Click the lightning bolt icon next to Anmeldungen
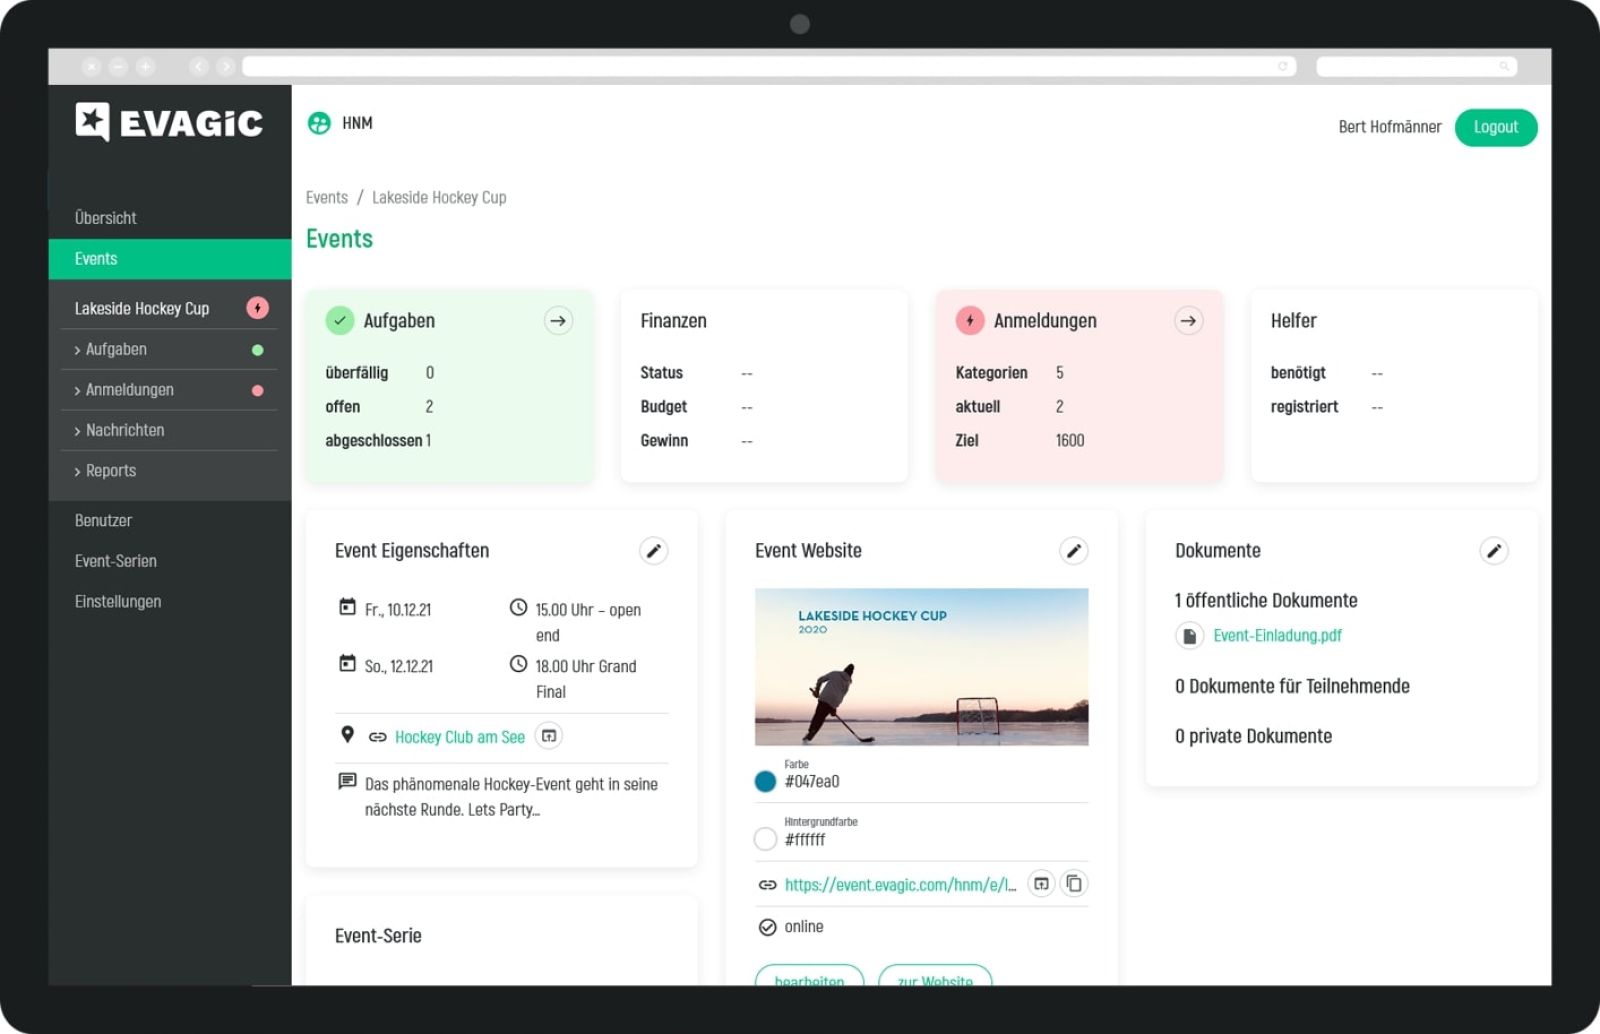The width and height of the screenshot is (1600, 1034). click(x=967, y=320)
